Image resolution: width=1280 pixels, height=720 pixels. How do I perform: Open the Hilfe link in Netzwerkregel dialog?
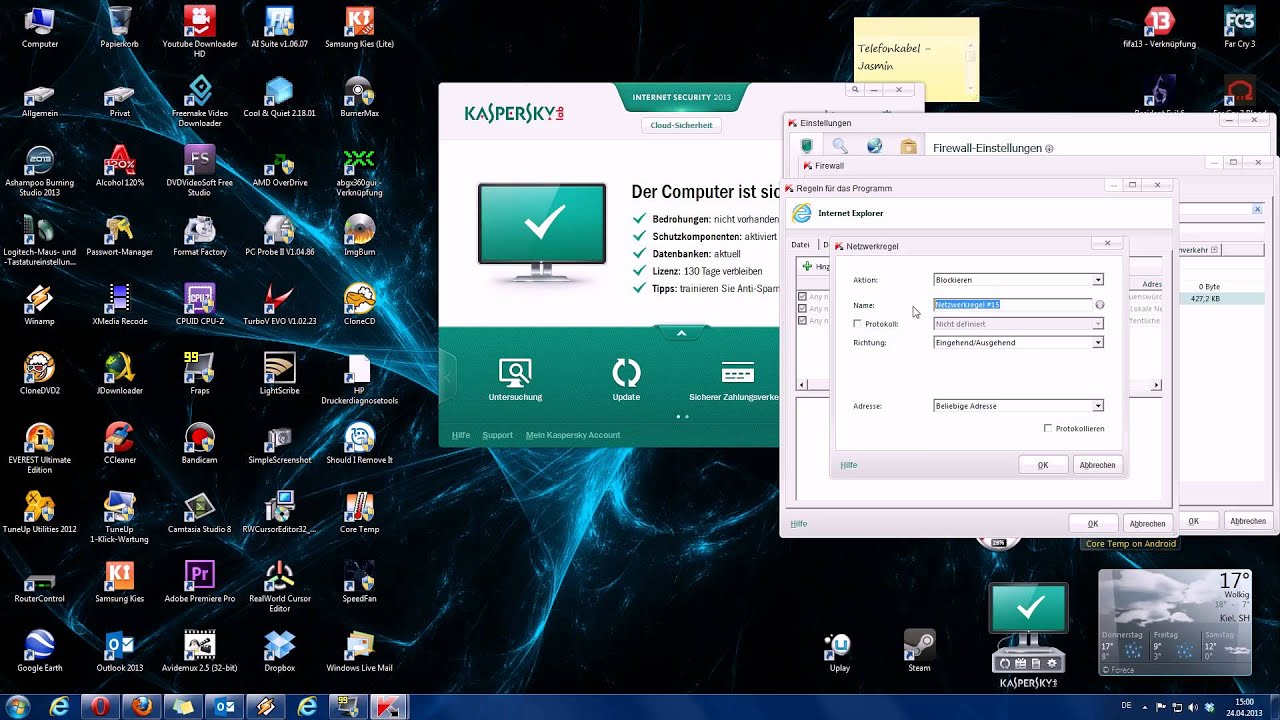pyautogui.click(x=849, y=465)
